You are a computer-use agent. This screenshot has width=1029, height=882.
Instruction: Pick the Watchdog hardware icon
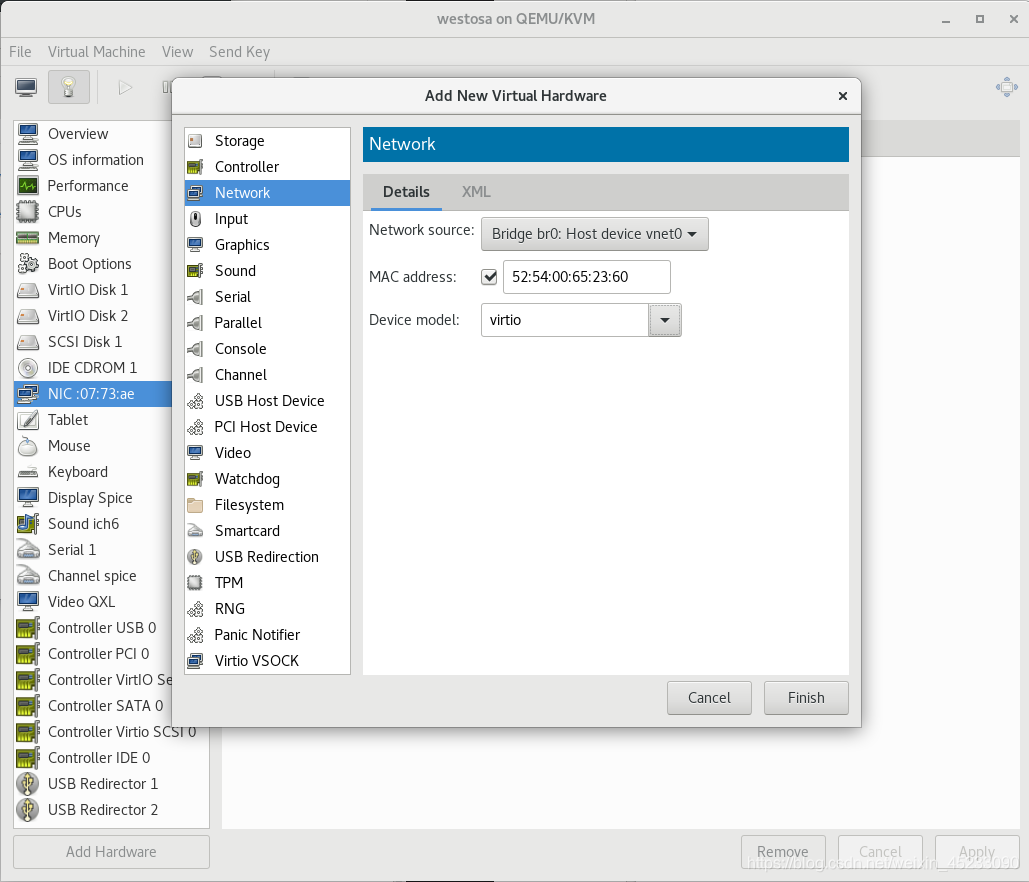[x=195, y=479]
